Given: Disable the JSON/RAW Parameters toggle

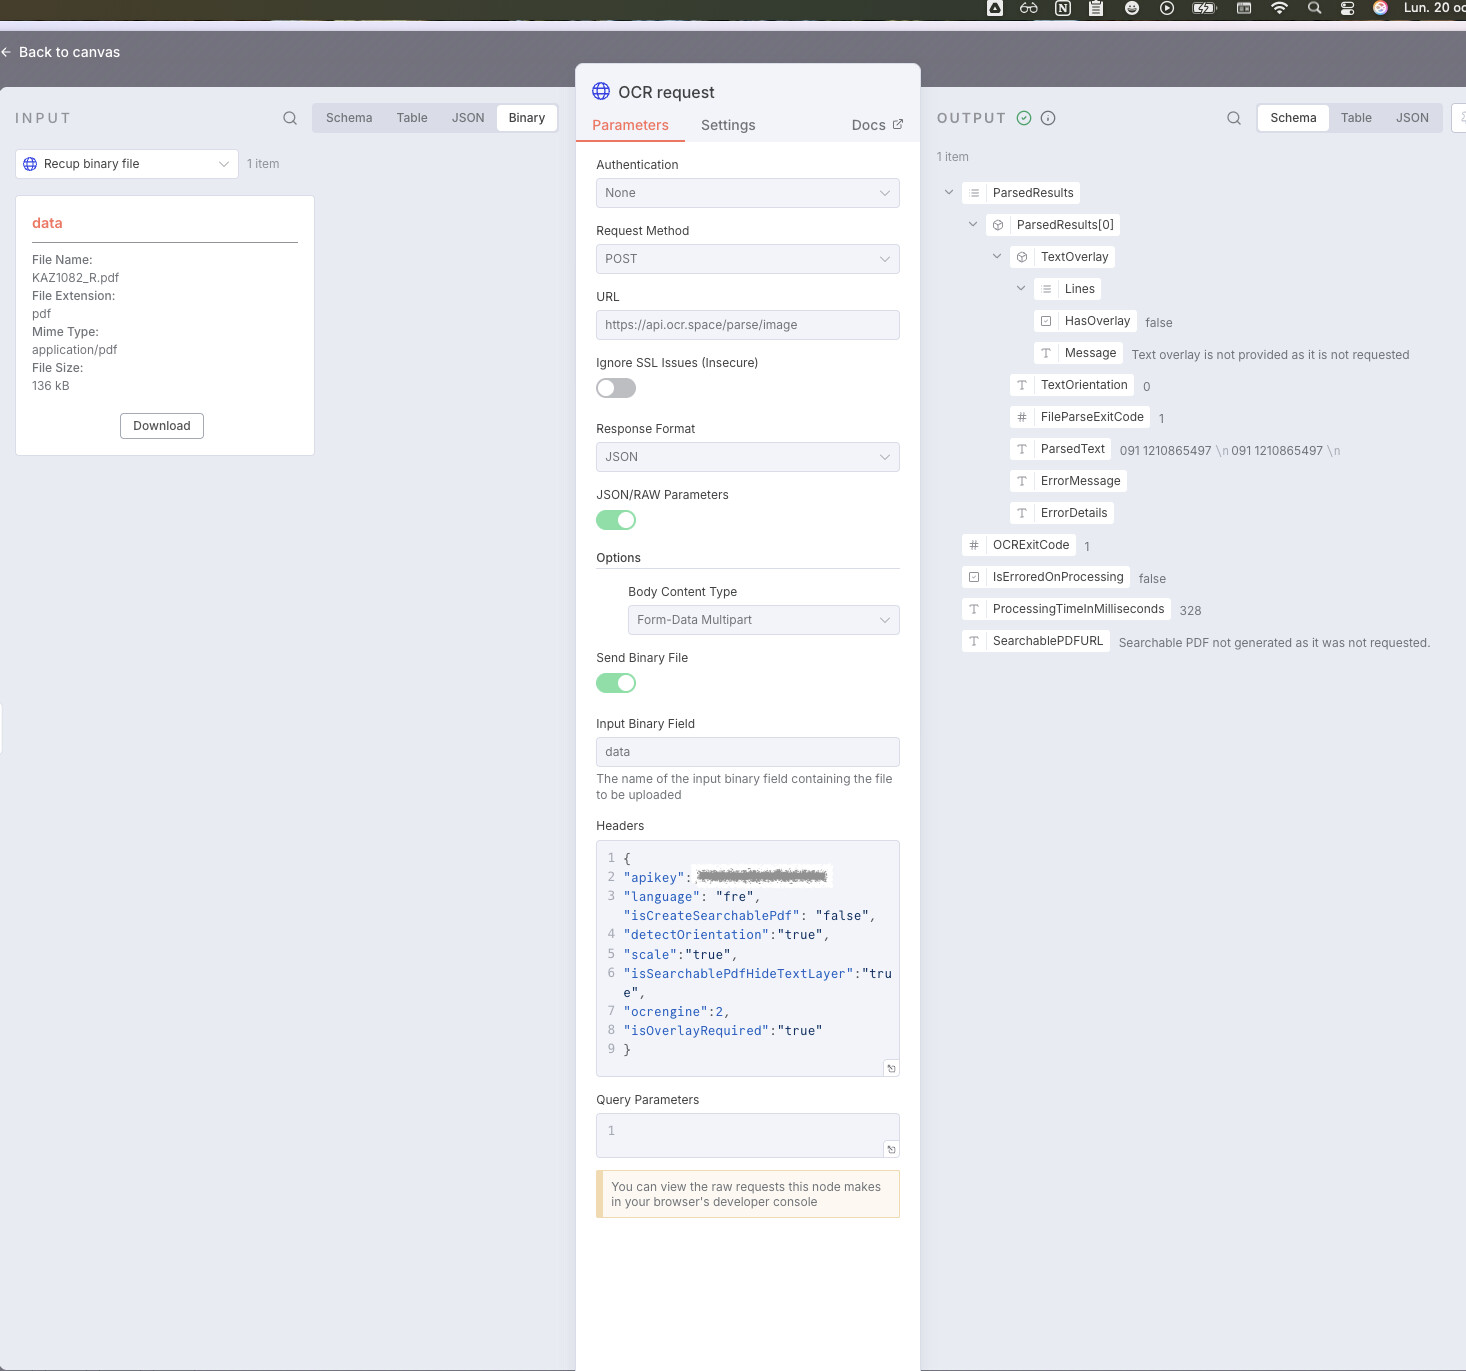Looking at the screenshot, I should coord(616,520).
